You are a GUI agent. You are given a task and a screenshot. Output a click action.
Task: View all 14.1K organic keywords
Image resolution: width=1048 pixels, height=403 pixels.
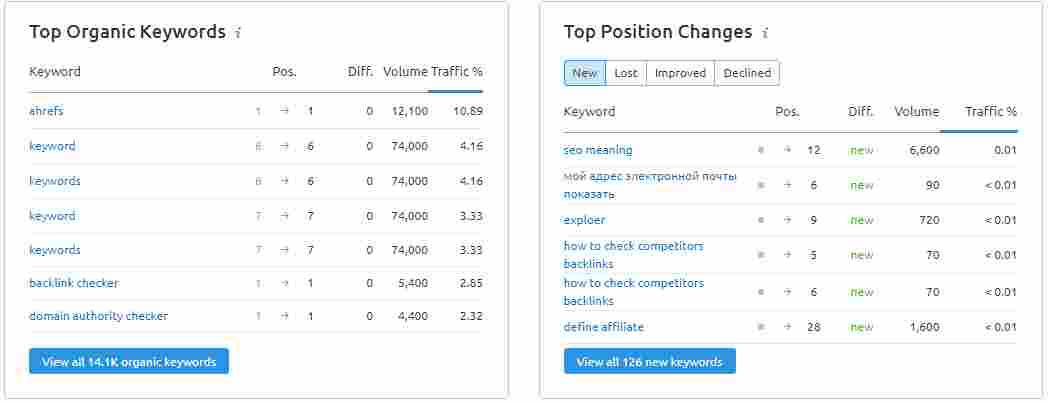pyautogui.click(x=129, y=362)
